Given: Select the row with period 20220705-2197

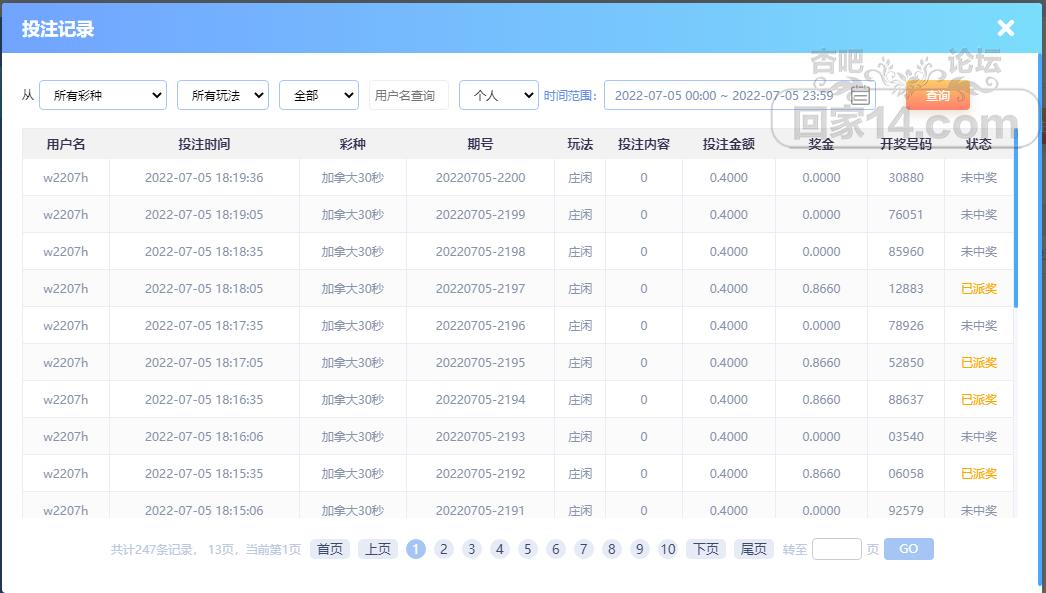Looking at the screenshot, I should (480, 289).
